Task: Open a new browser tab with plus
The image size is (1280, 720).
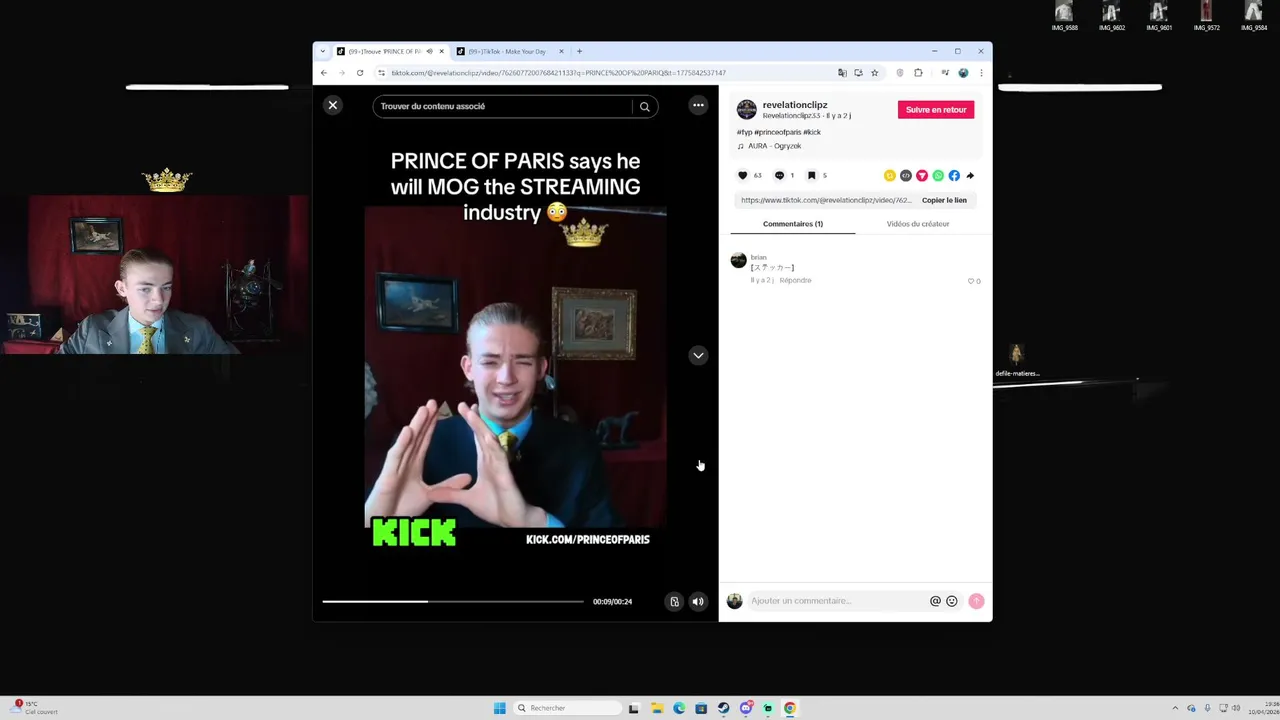Action: [579, 51]
